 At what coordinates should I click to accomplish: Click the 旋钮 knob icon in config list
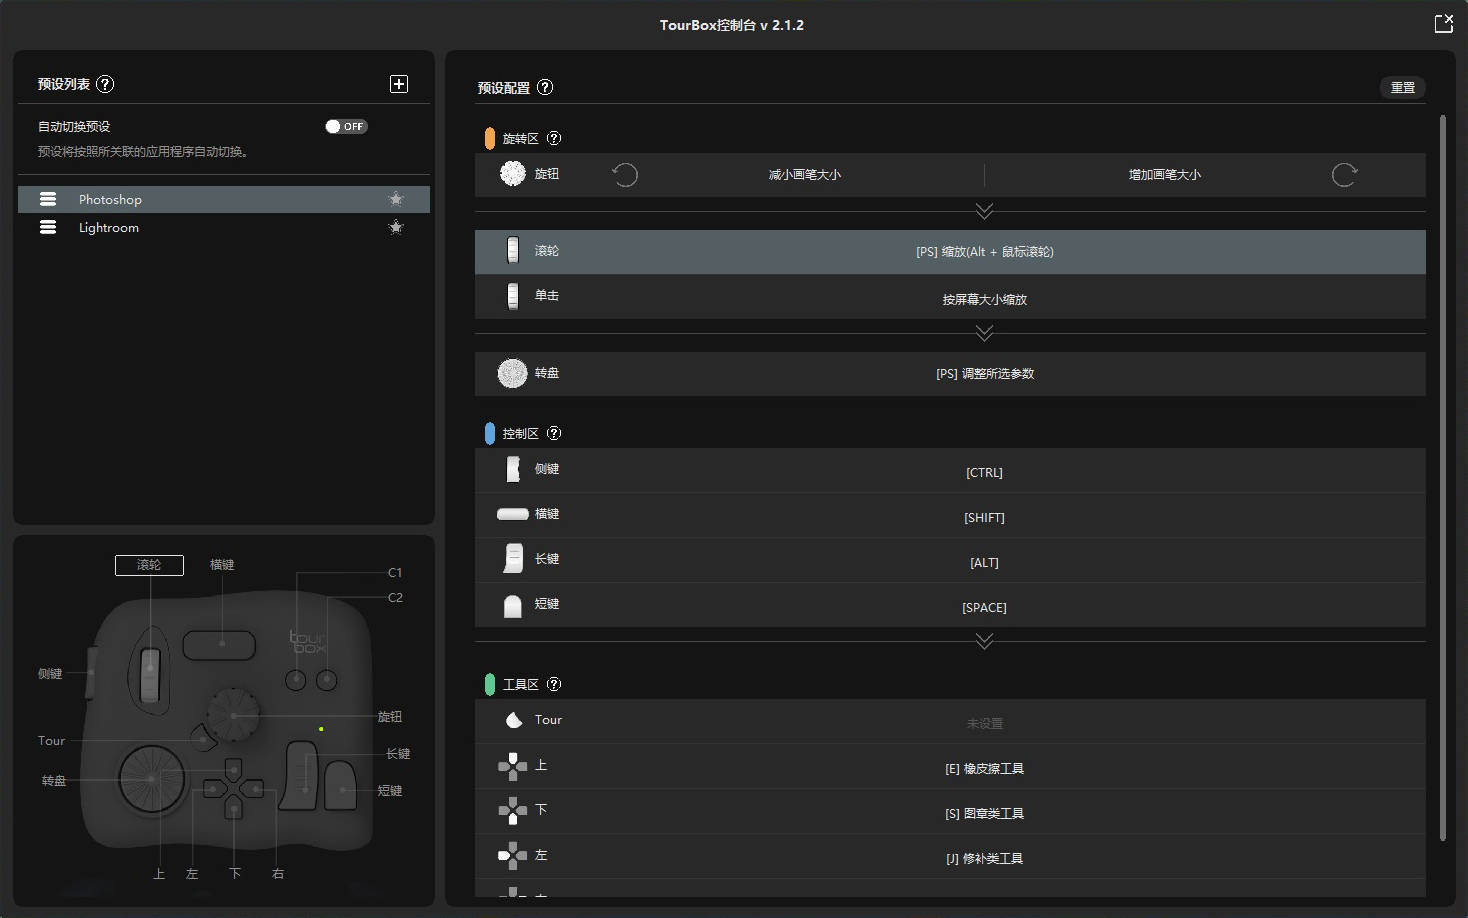click(513, 174)
